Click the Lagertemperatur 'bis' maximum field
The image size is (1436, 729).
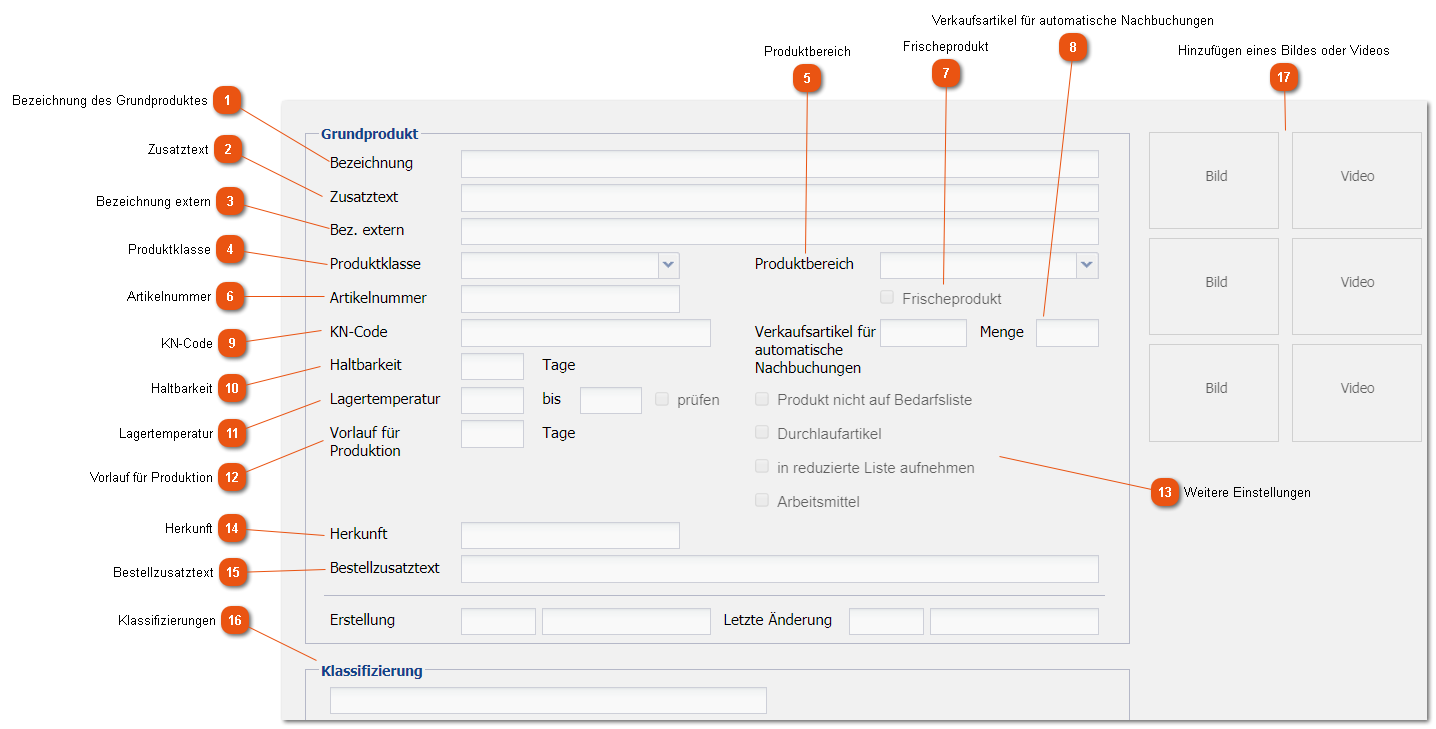coord(610,400)
